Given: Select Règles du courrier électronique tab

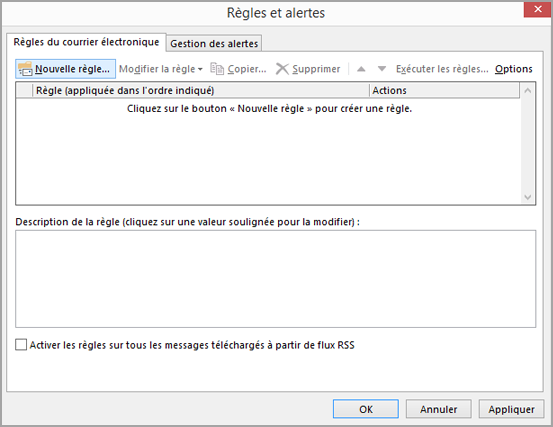Looking at the screenshot, I should click(x=86, y=42).
